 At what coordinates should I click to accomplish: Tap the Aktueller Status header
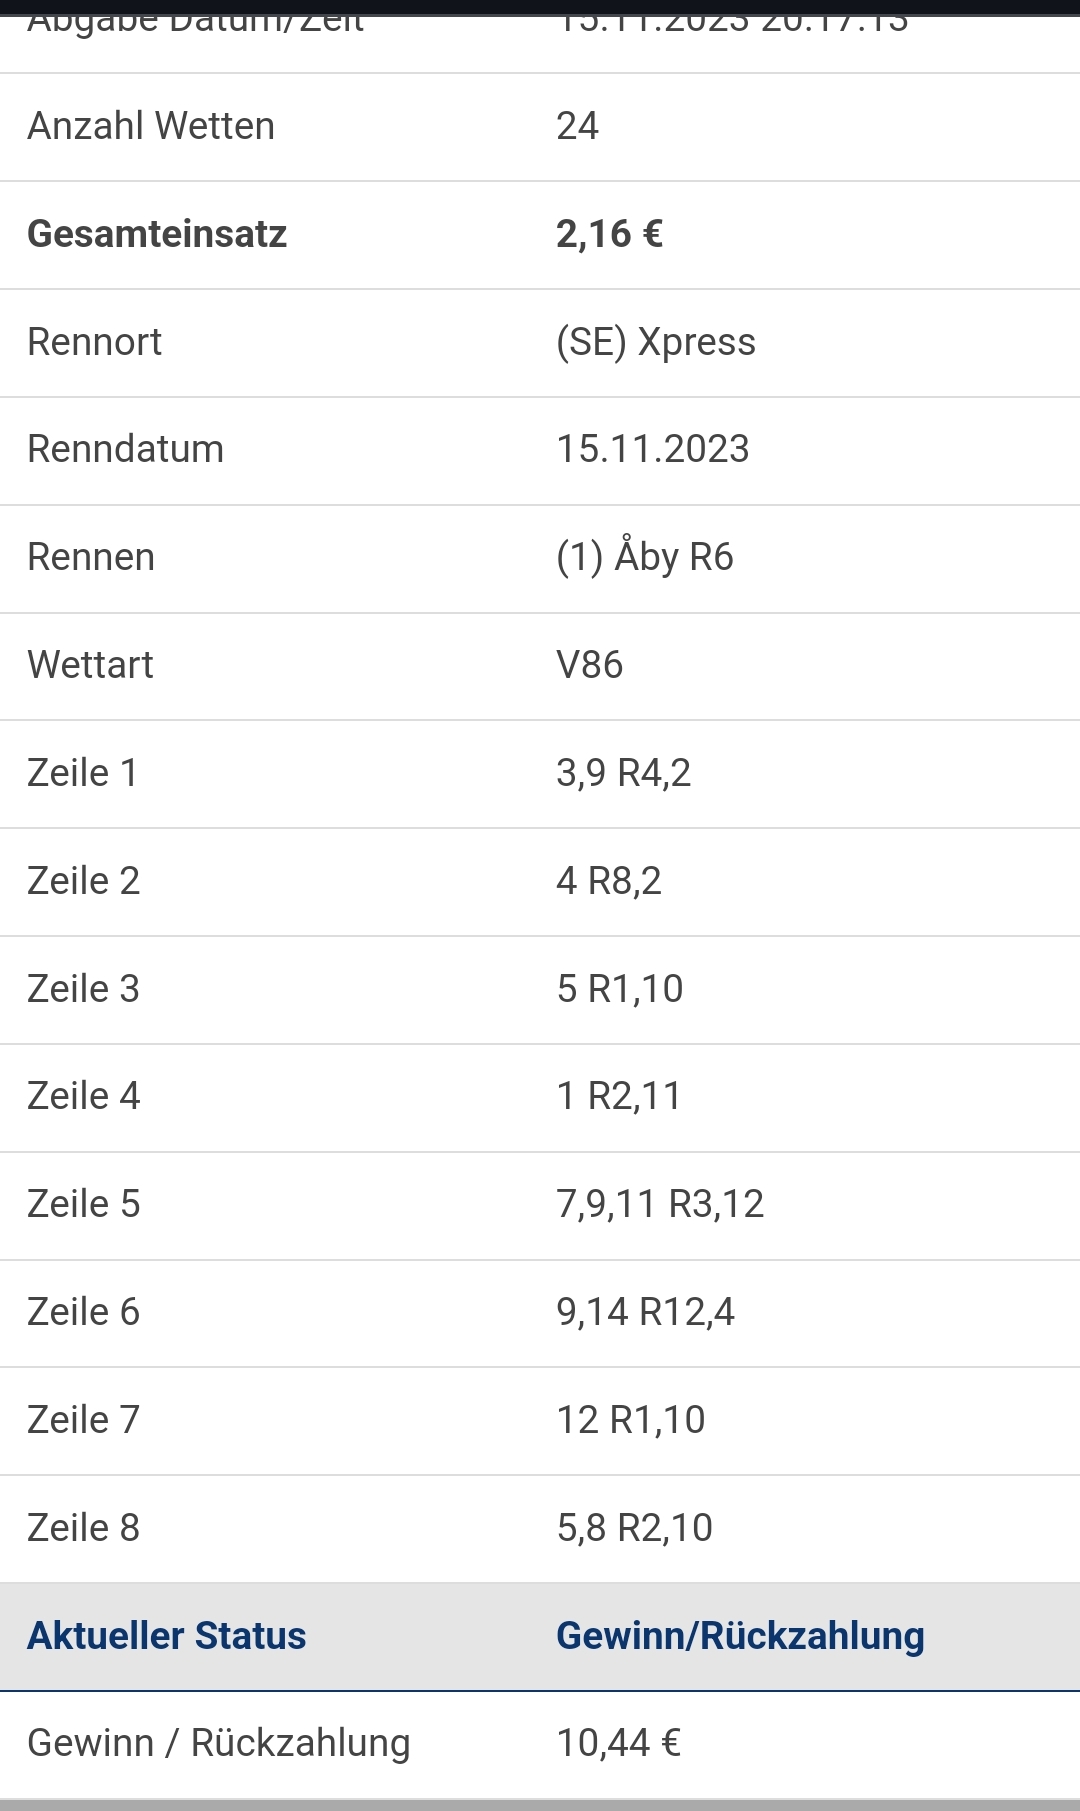(x=166, y=1636)
